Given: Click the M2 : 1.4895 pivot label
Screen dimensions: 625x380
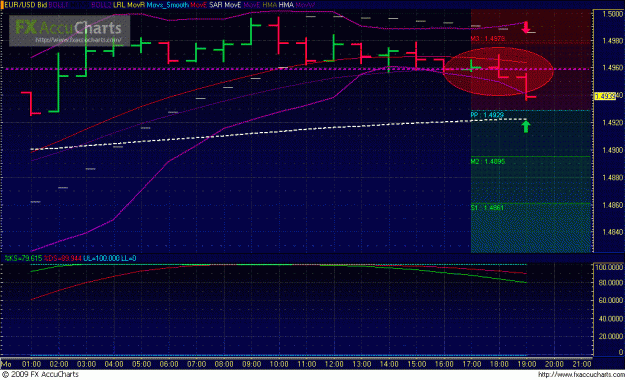Looking at the screenshot, I should [488, 161].
